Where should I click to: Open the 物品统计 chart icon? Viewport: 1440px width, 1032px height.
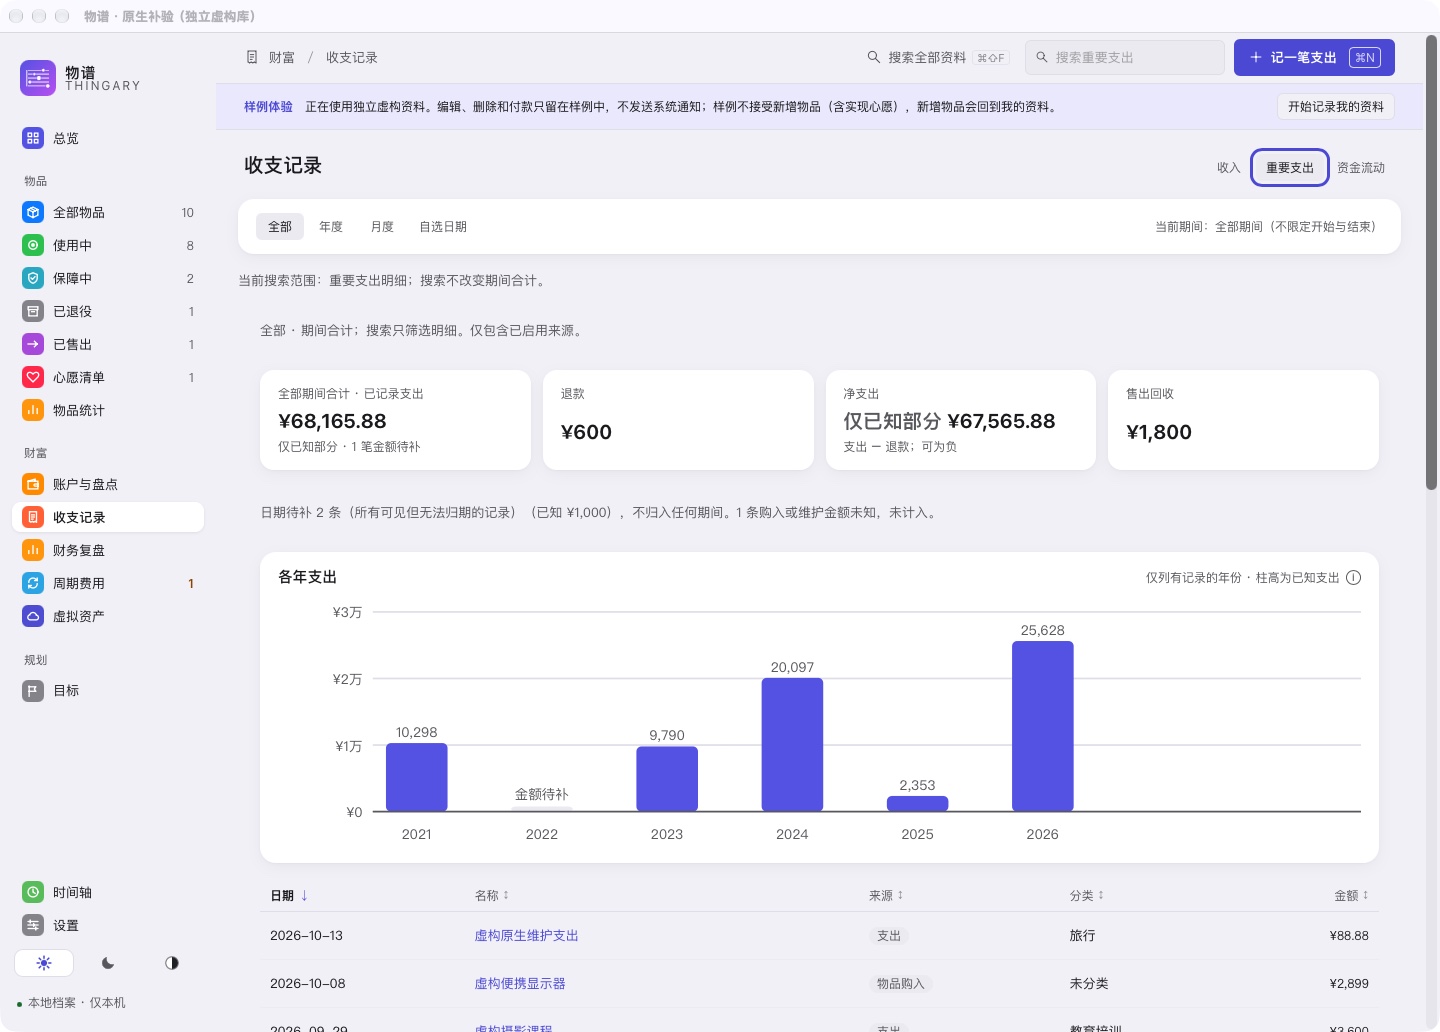pyautogui.click(x=33, y=410)
